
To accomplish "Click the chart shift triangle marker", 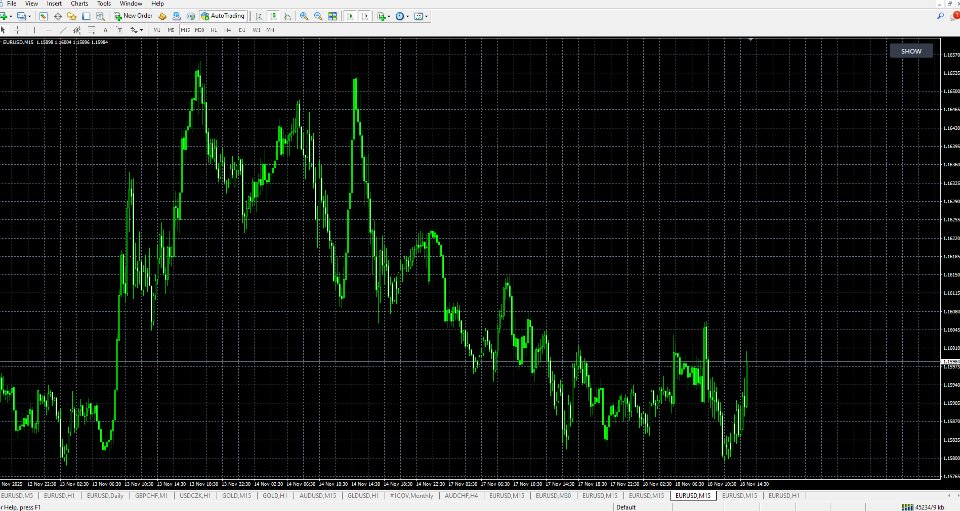I will coord(751,40).
